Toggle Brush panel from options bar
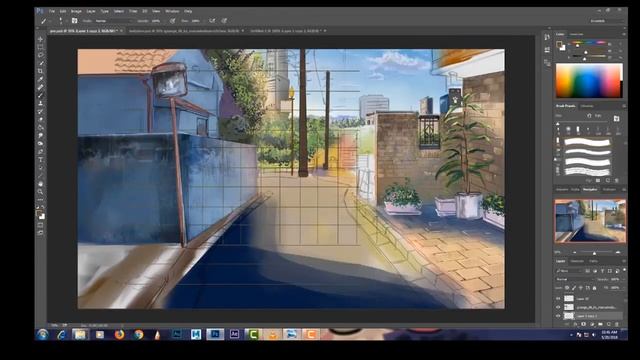640x360 pixels. point(74,20)
